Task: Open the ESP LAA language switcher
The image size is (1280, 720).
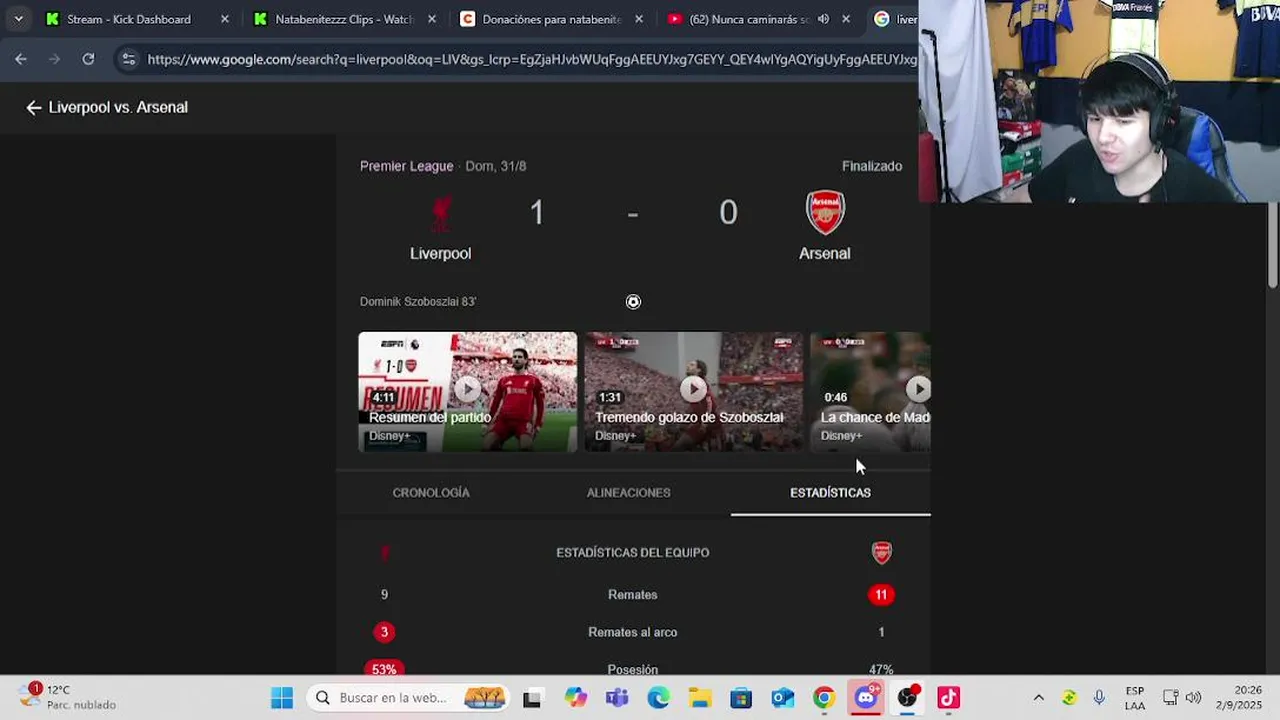Action: point(1135,698)
